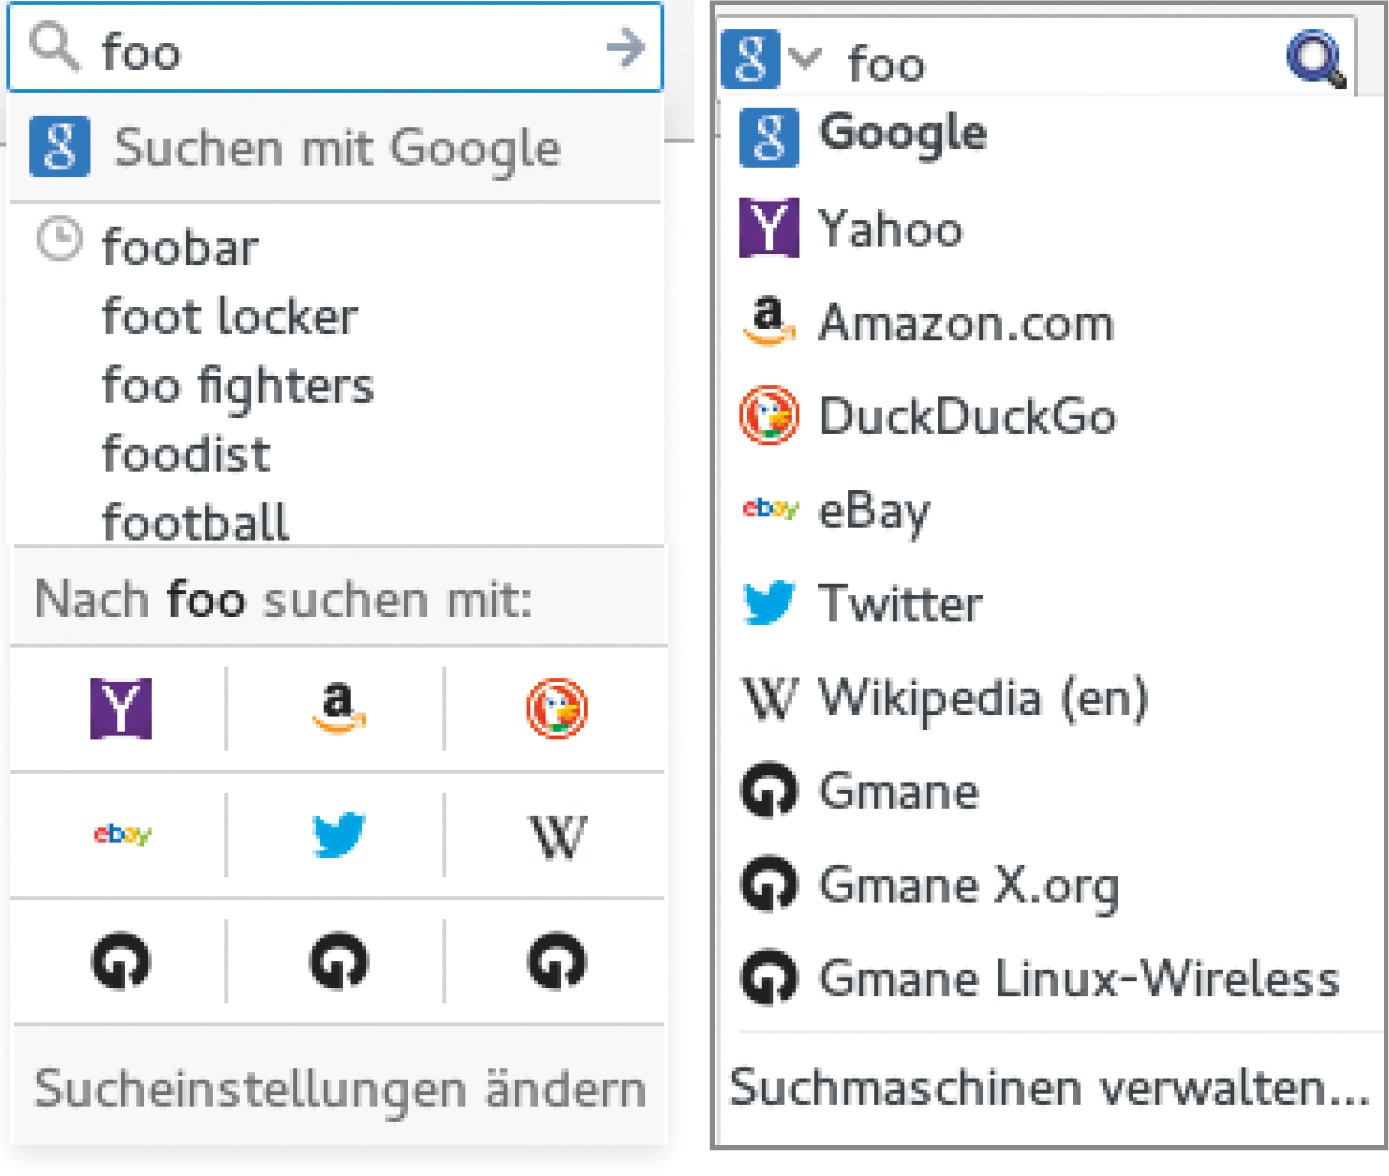
Task: Click the DuckDuckGo icon in one-click search grid
Action: pyautogui.click(x=556, y=708)
